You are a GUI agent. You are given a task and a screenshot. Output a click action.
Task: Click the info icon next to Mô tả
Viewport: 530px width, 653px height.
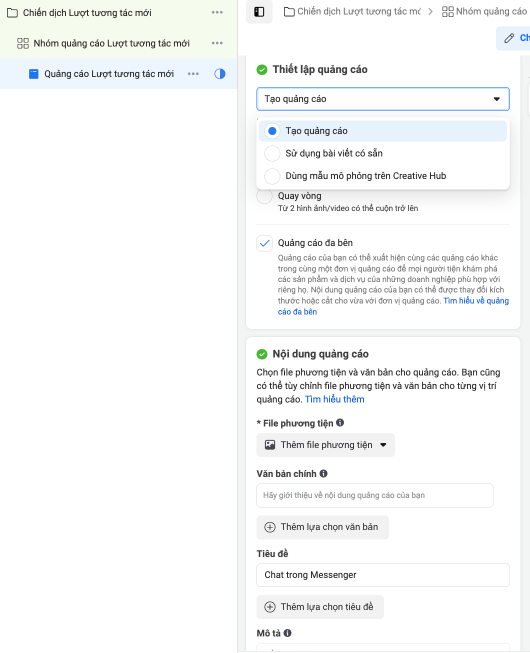point(288,633)
